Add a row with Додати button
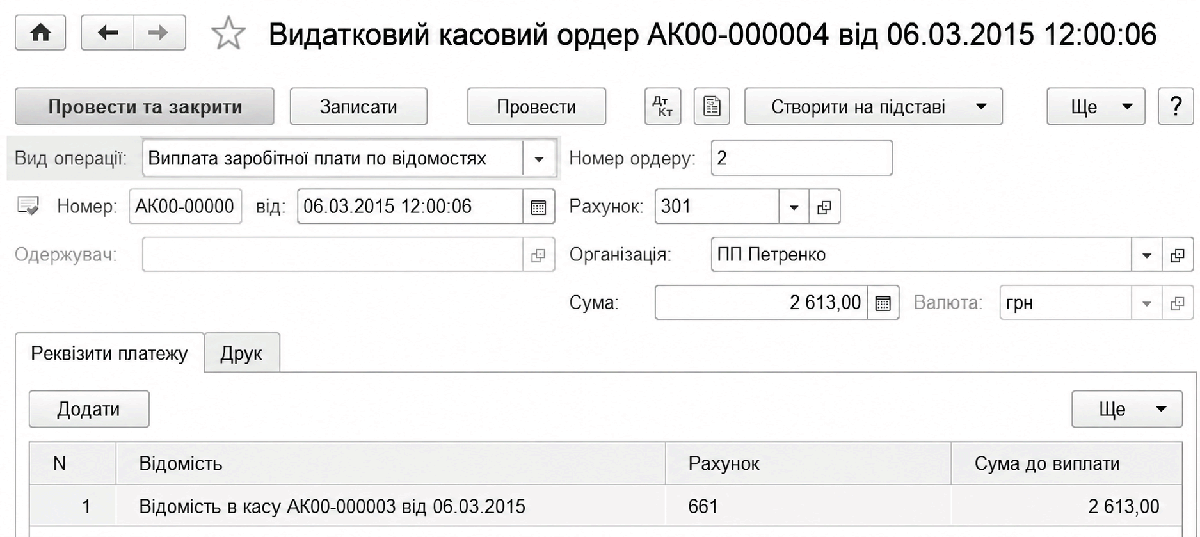Screen dimensions: 1200x537 [x=89, y=408]
